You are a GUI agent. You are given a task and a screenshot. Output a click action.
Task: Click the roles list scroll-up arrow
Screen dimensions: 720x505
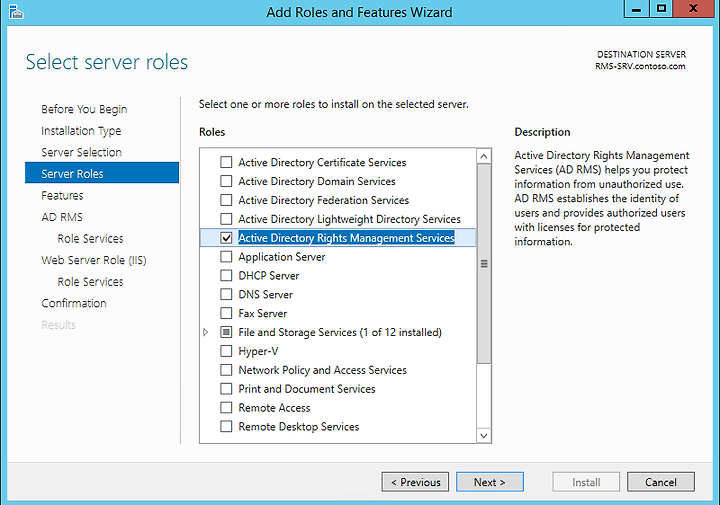point(484,157)
